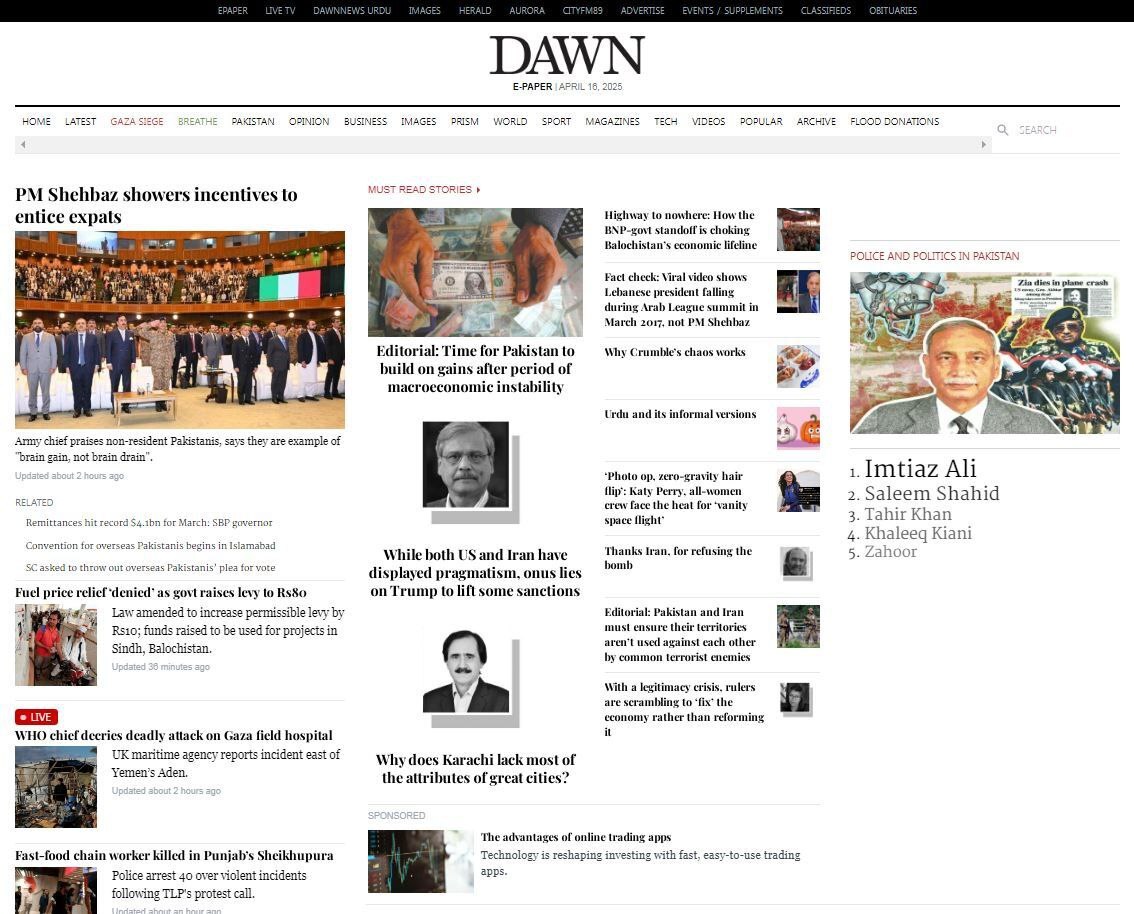Image resolution: width=1134 pixels, height=914 pixels.
Task: Open the PAKISTAN section
Action: point(253,121)
